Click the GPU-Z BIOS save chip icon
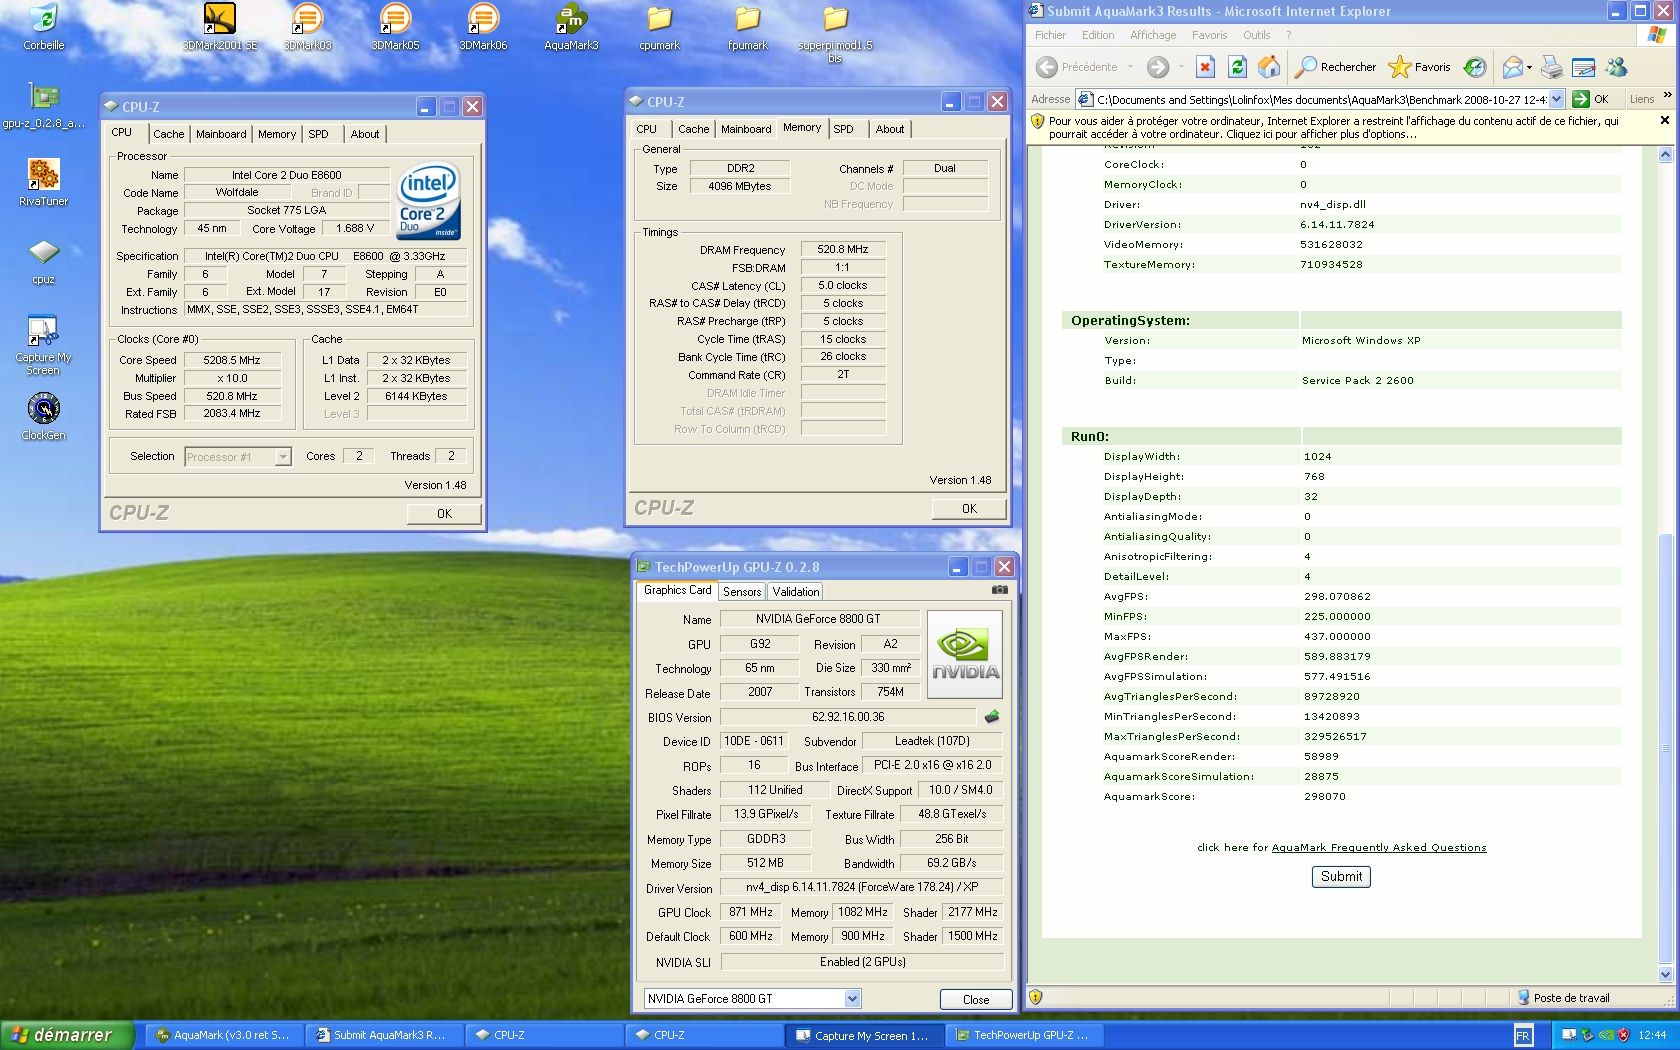The height and width of the screenshot is (1050, 1680). [x=992, y=717]
